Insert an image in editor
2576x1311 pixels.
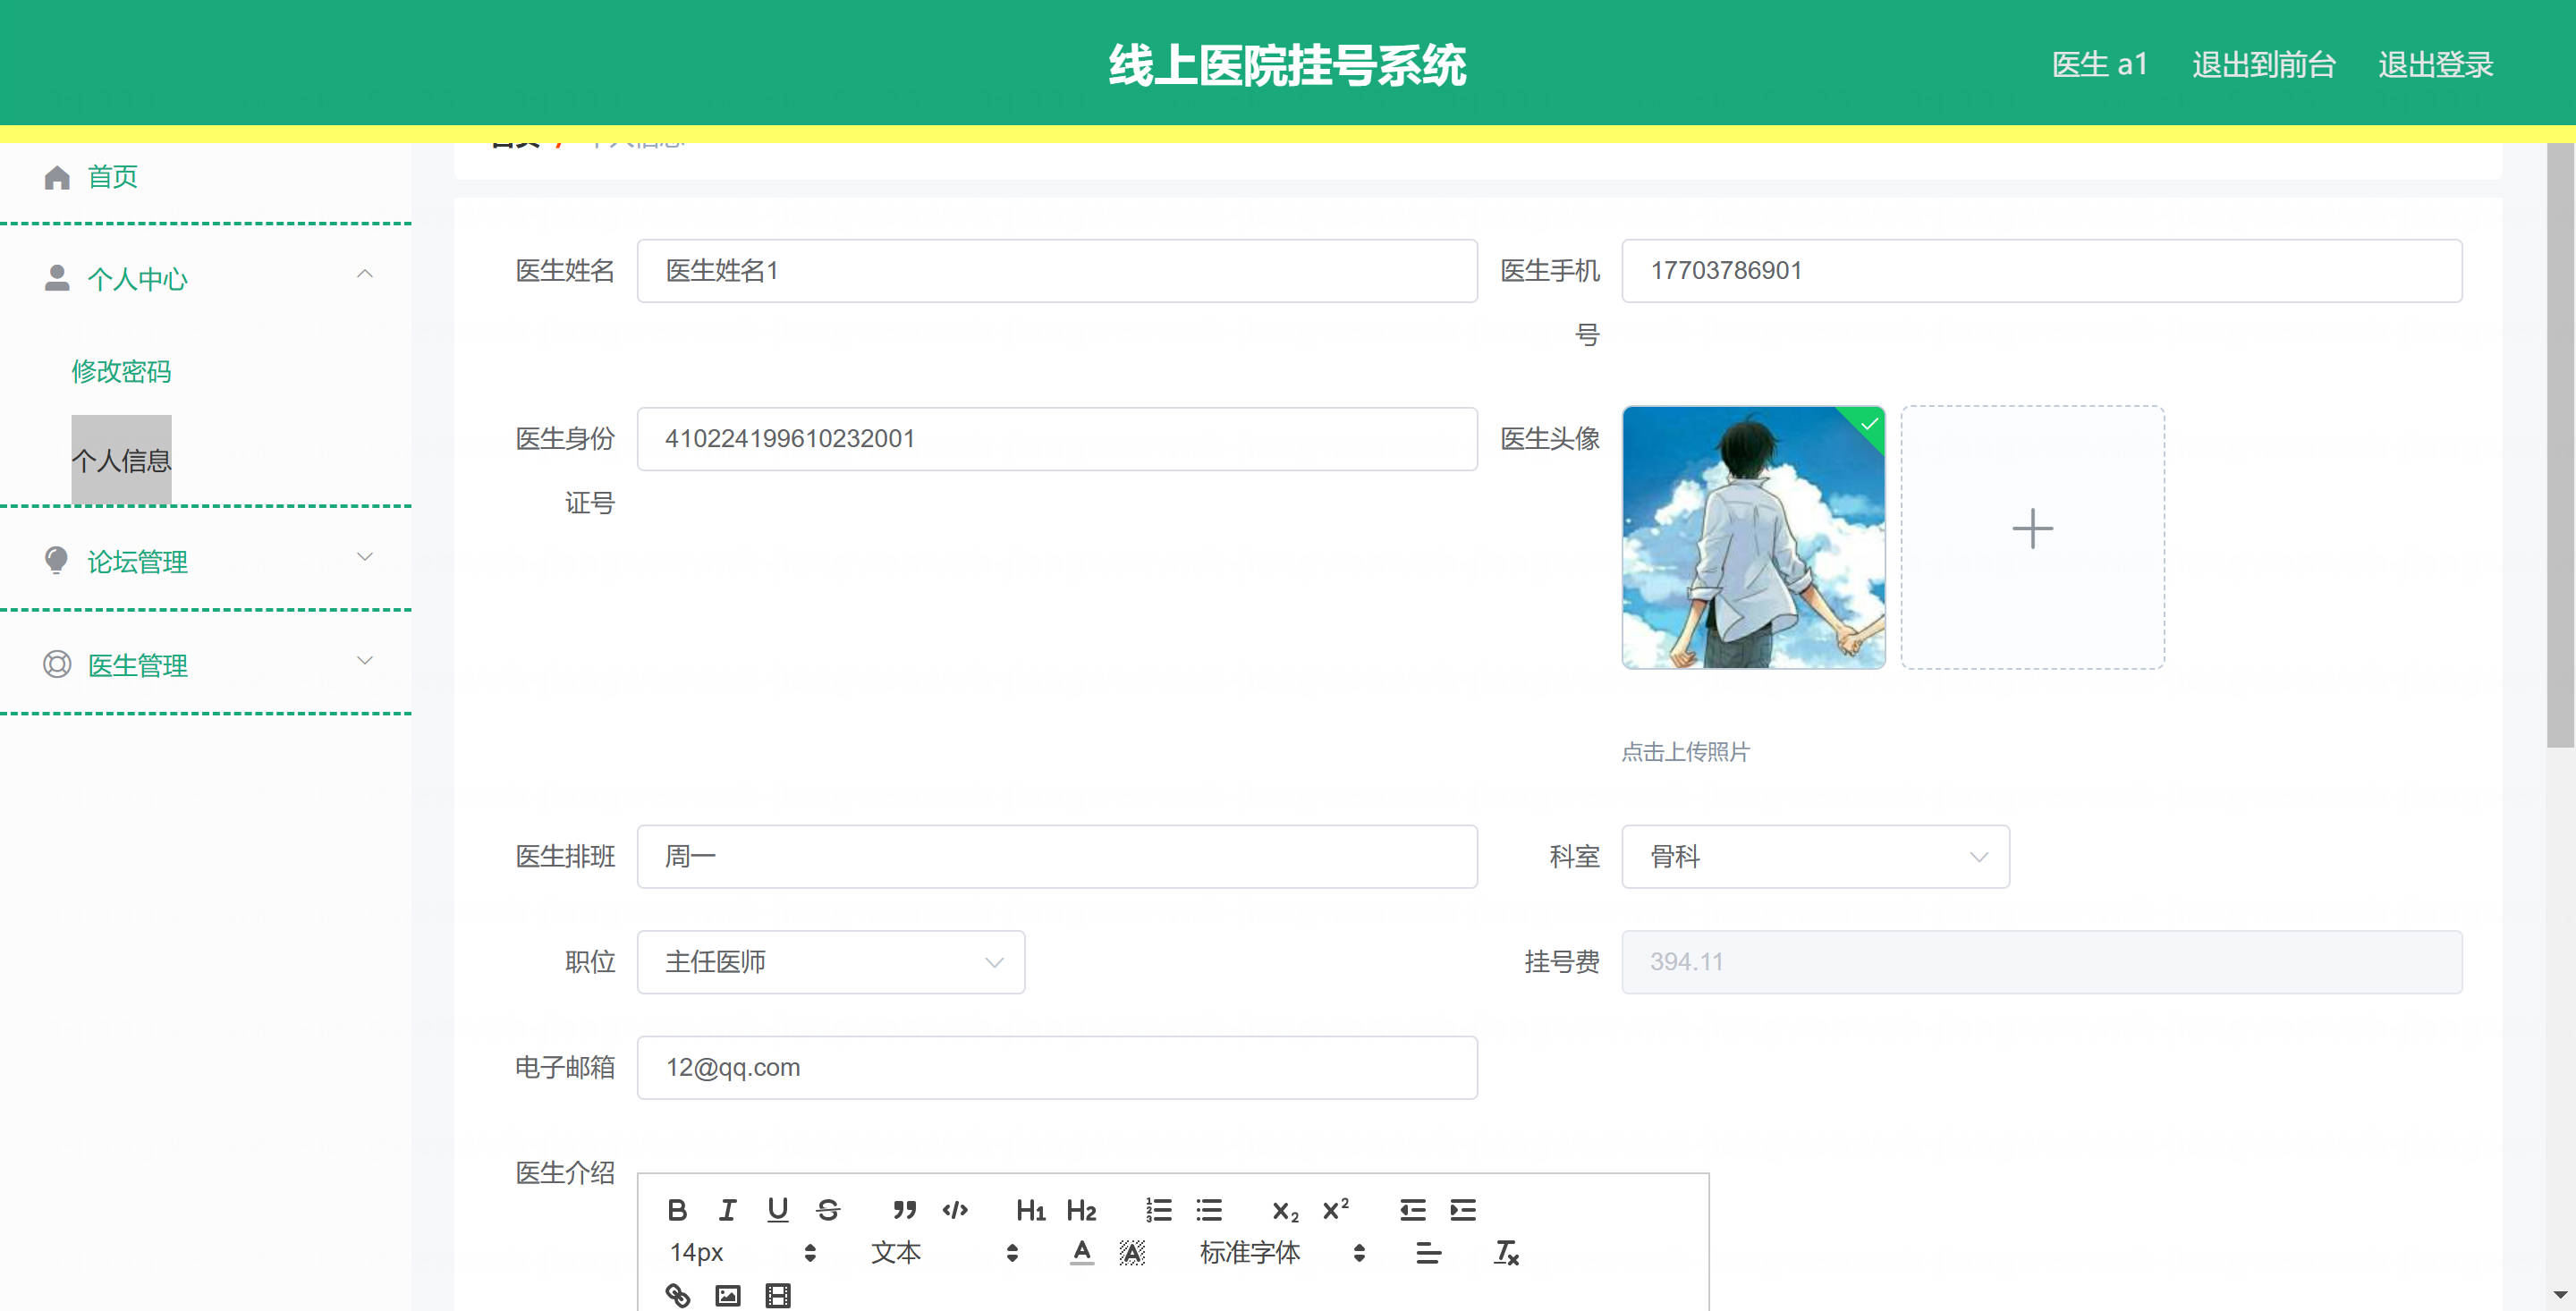pos(727,1295)
